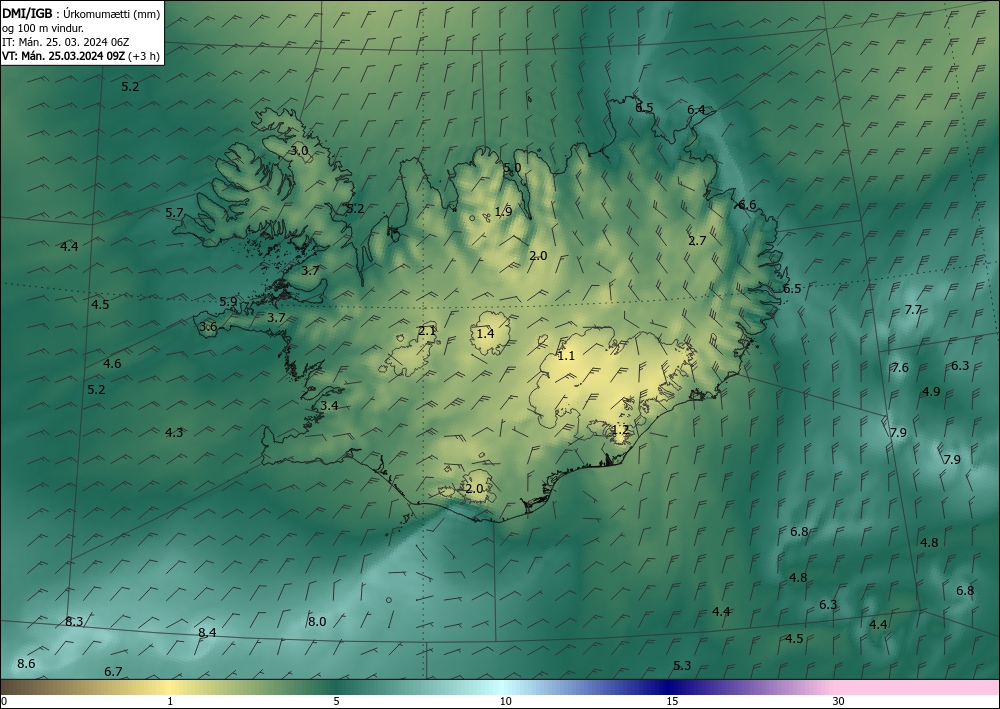This screenshot has width=1000, height=709.
Task: Click the 10 tick label on the color scale
Action: tap(505, 701)
